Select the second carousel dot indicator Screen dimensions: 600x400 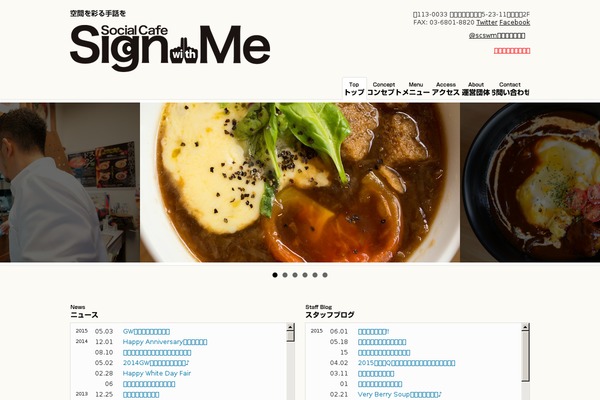(285, 275)
